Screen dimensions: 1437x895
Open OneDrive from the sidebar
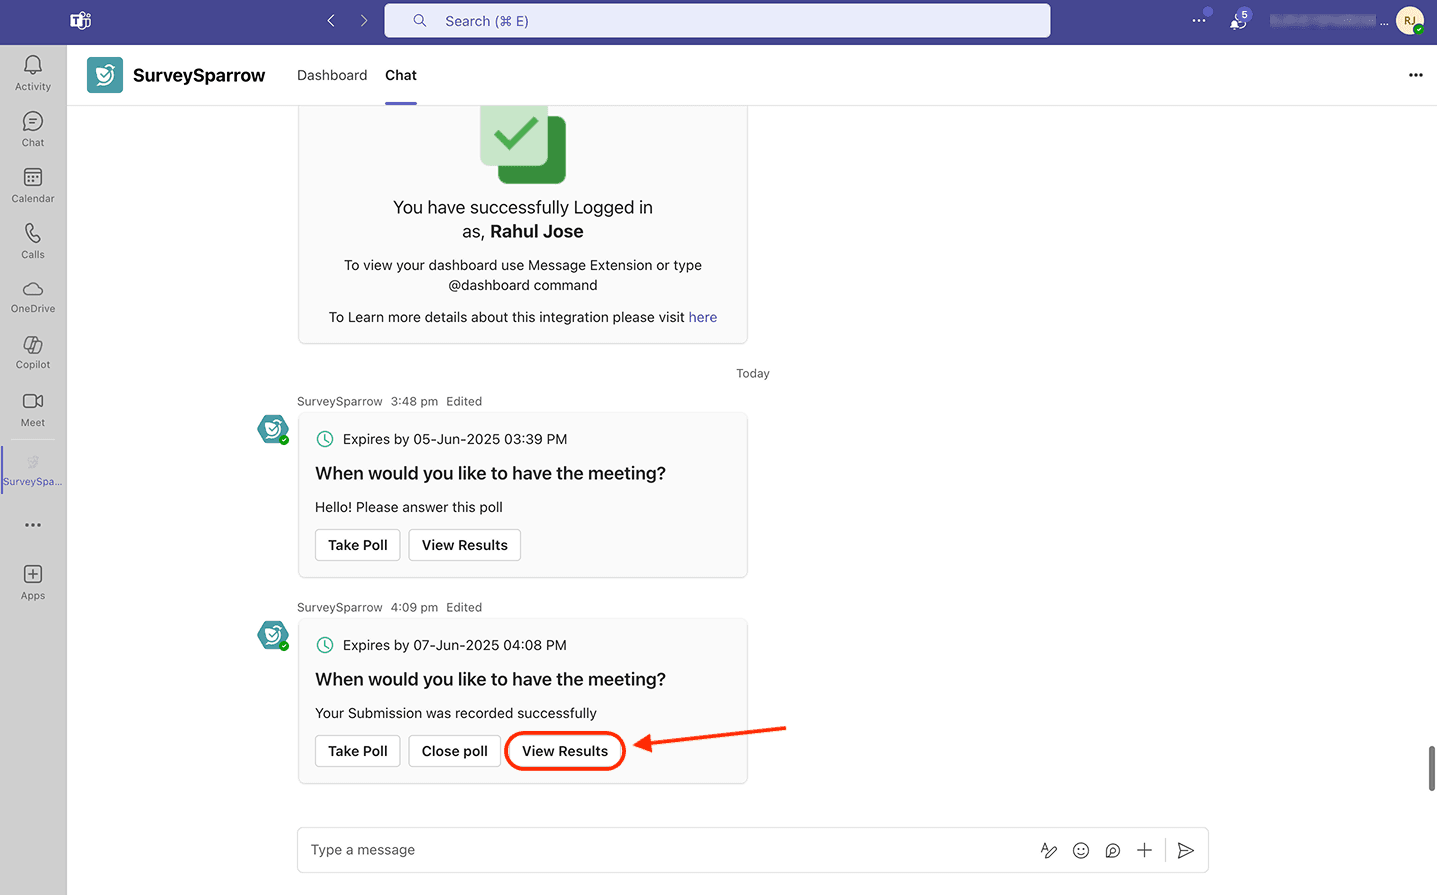33,296
